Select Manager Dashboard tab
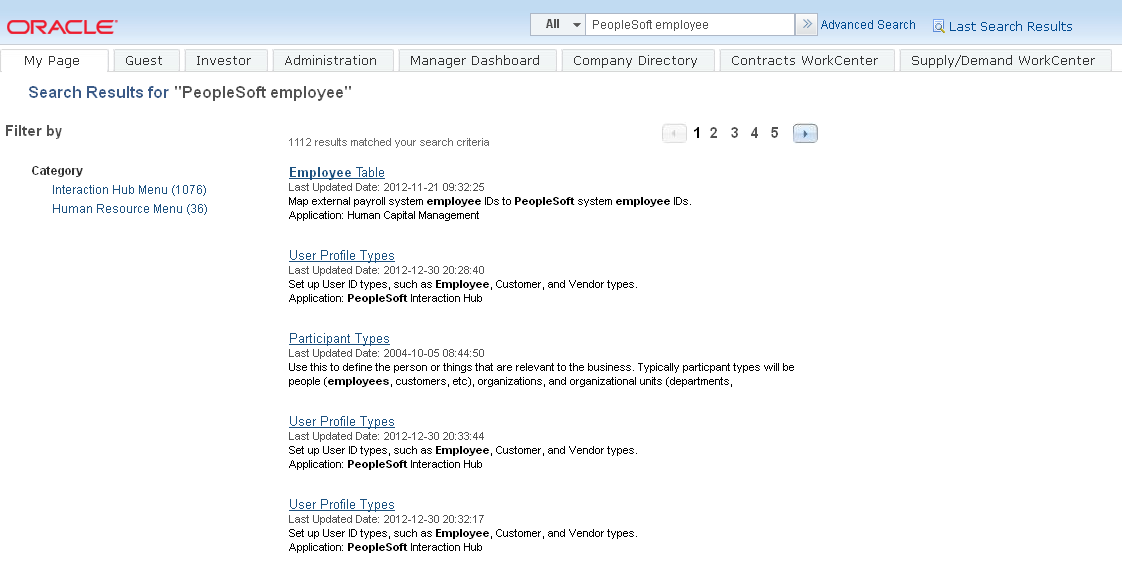1122x563 pixels. coord(475,61)
